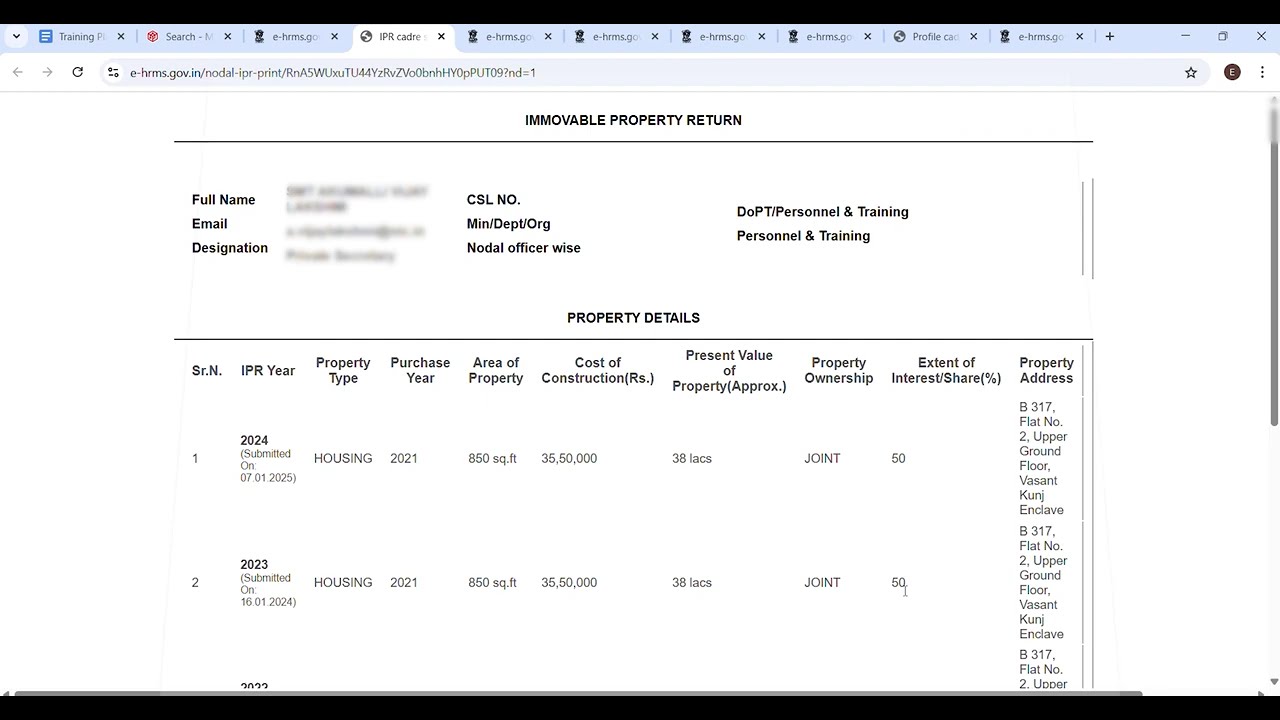Click JOINT in the 2024 row
1280x720 pixels.
coord(822,459)
